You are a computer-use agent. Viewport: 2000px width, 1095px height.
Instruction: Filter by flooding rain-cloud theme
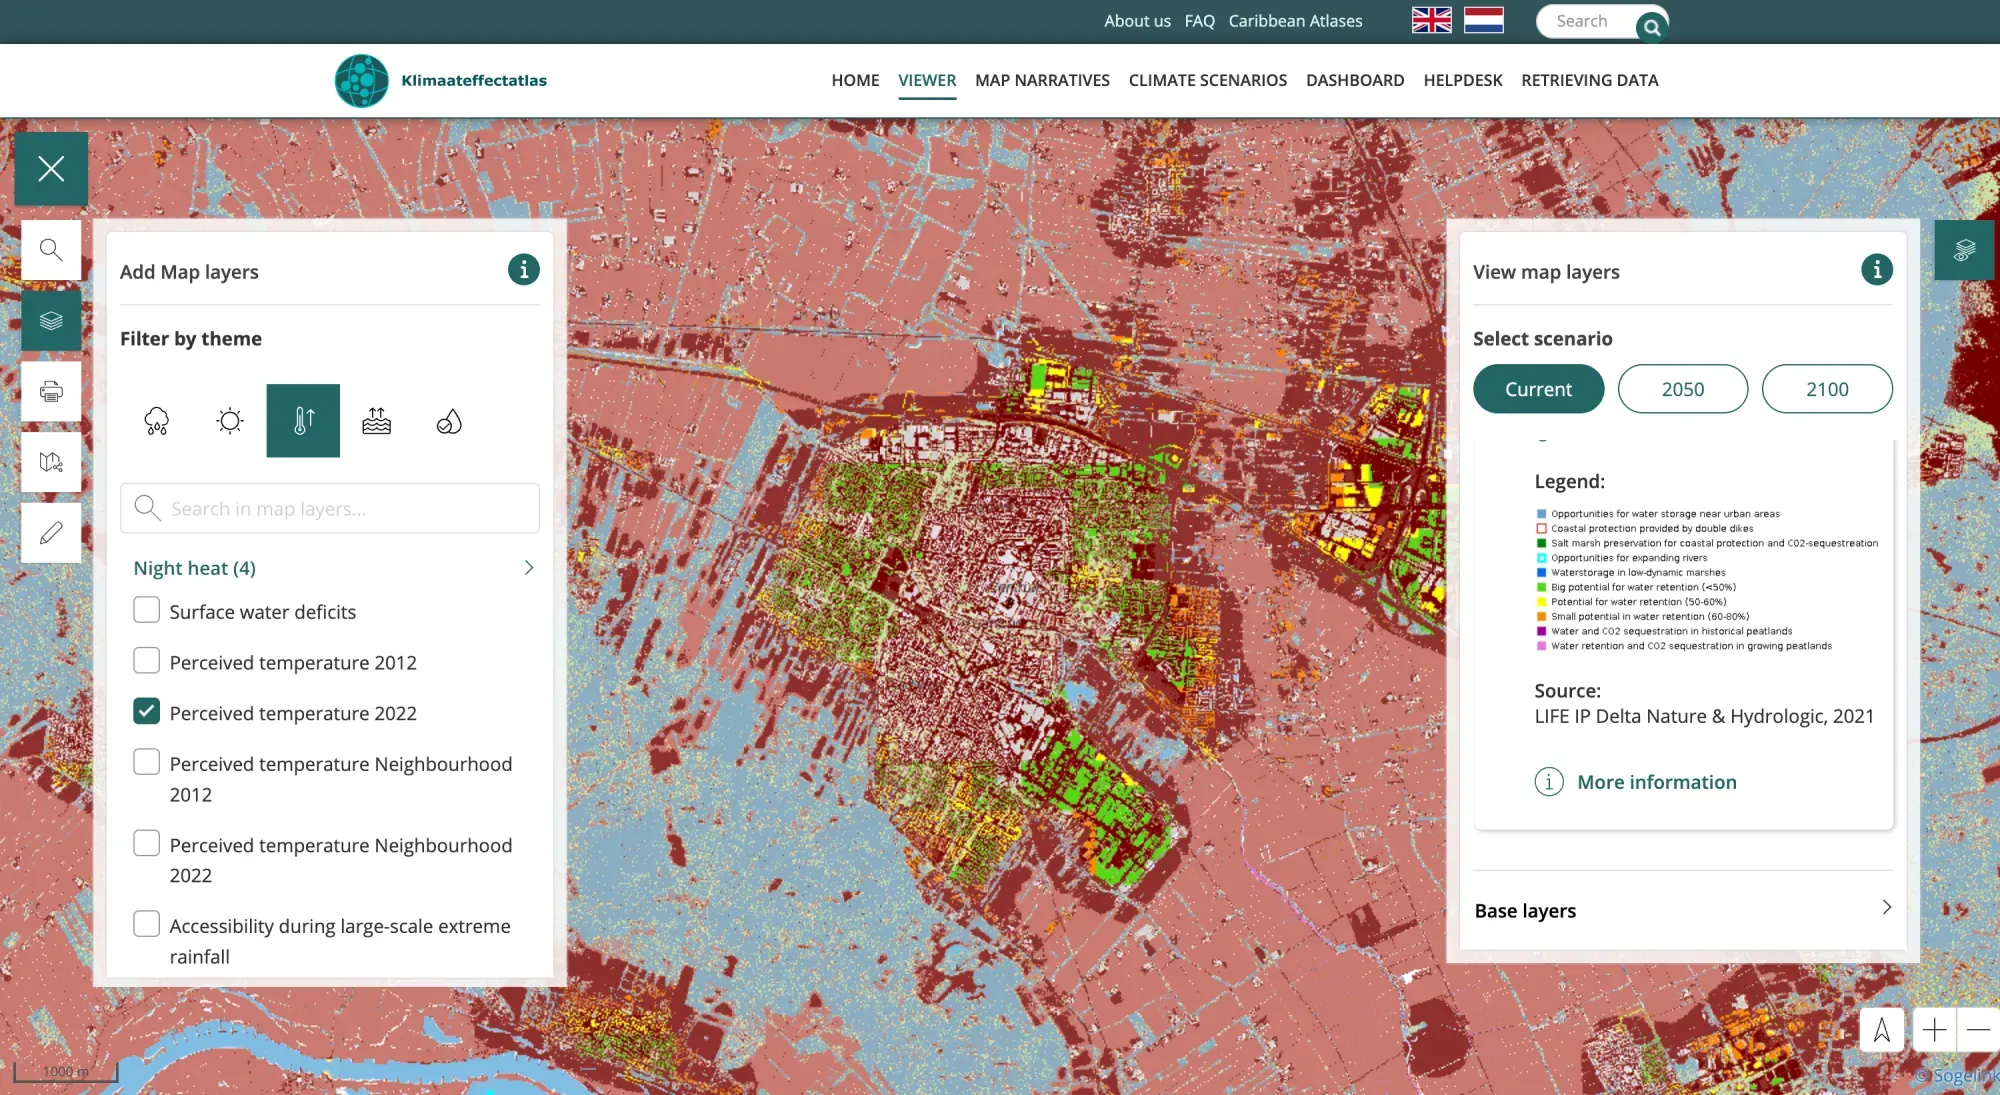pyautogui.click(x=157, y=421)
